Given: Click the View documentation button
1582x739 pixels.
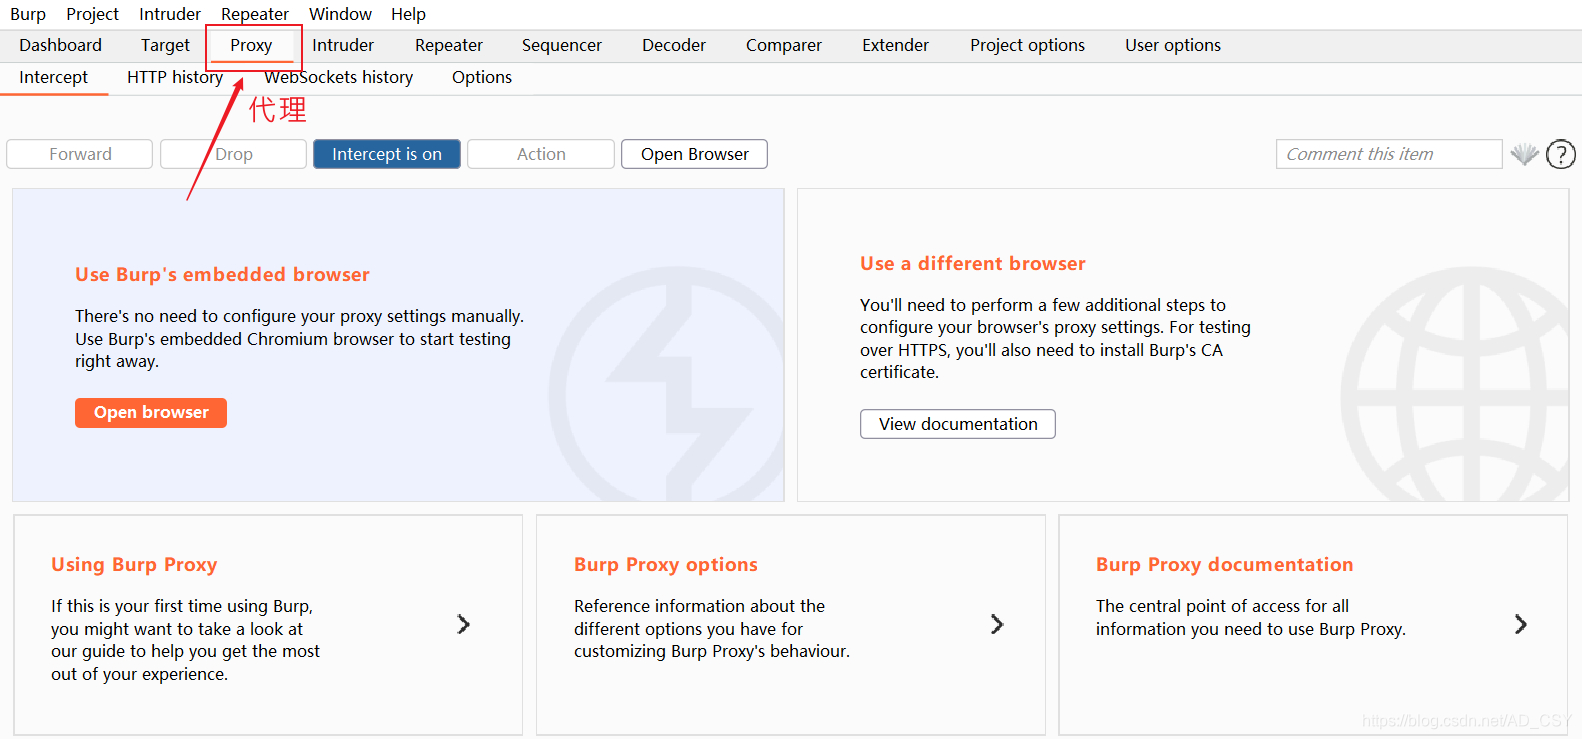Looking at the screenshot, I should click(958, 424).
